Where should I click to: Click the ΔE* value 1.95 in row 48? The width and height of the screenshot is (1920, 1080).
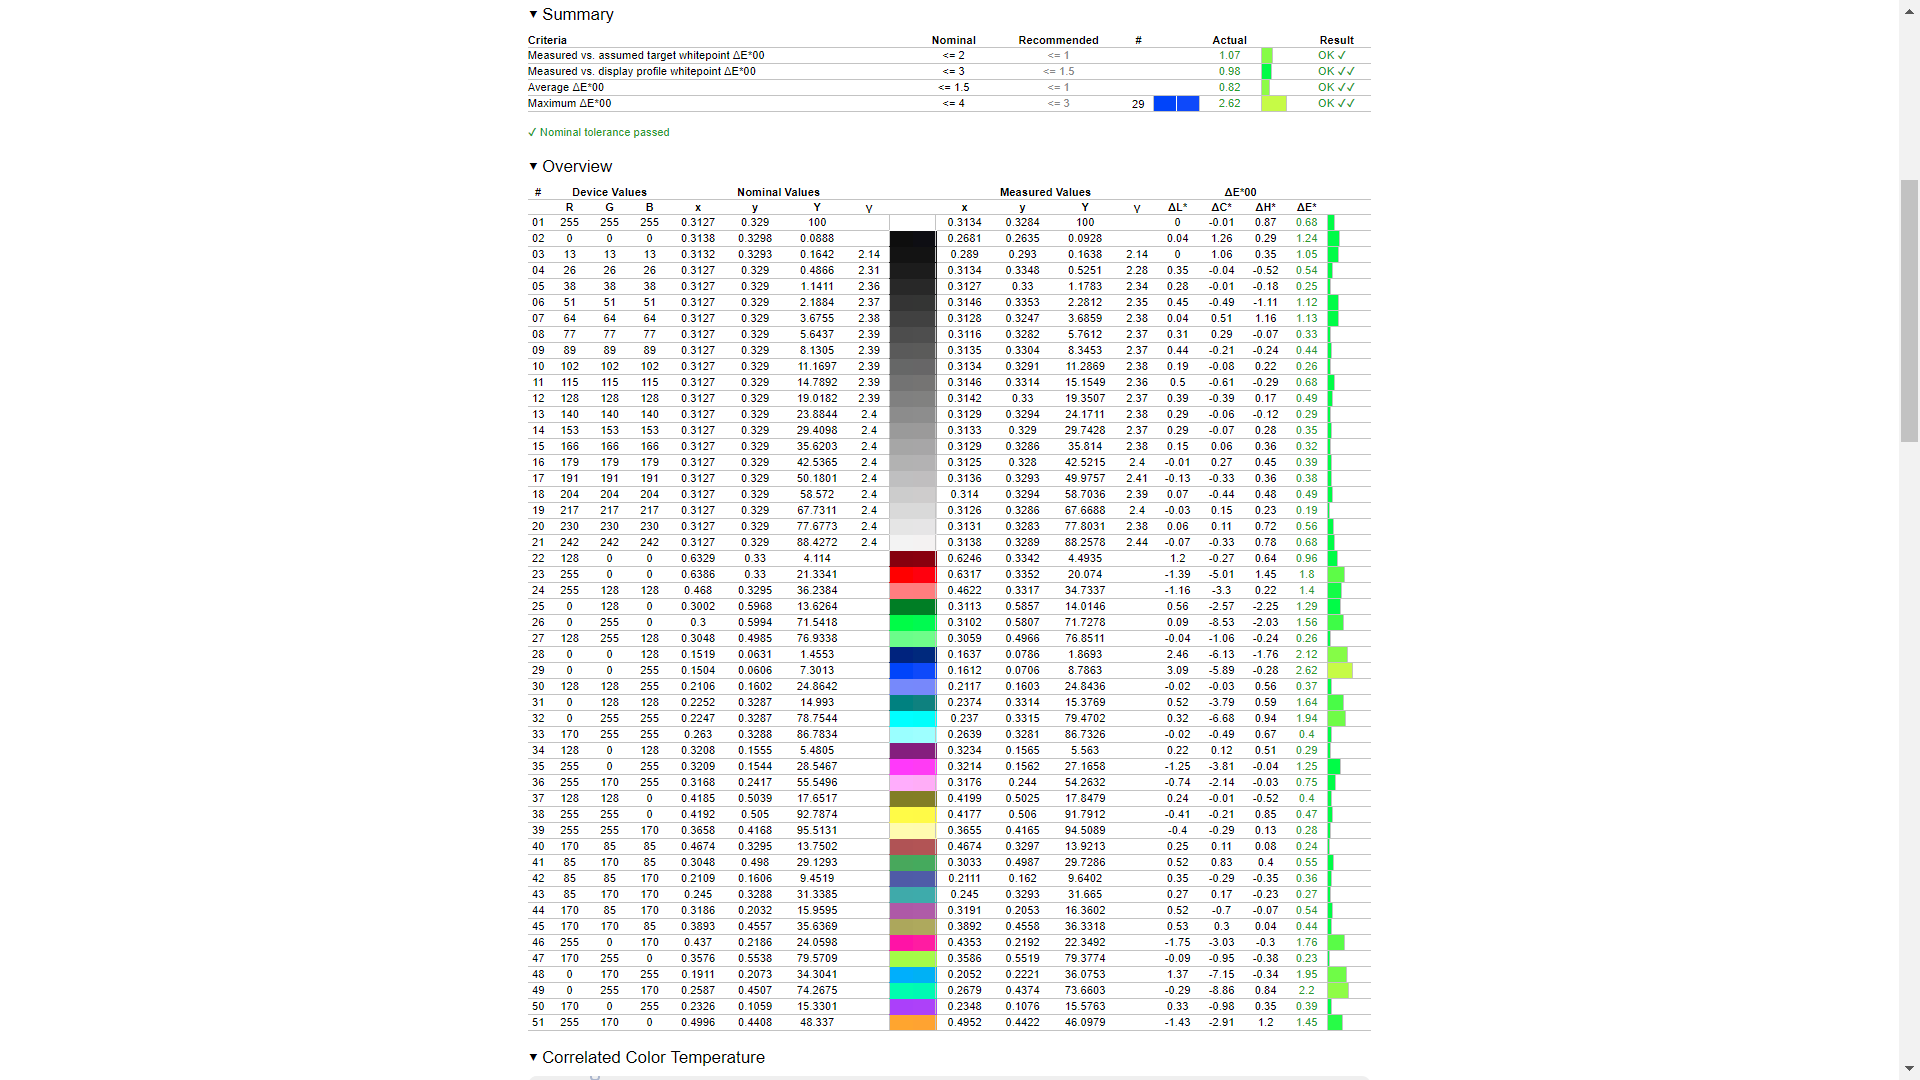click(1306, 975)
